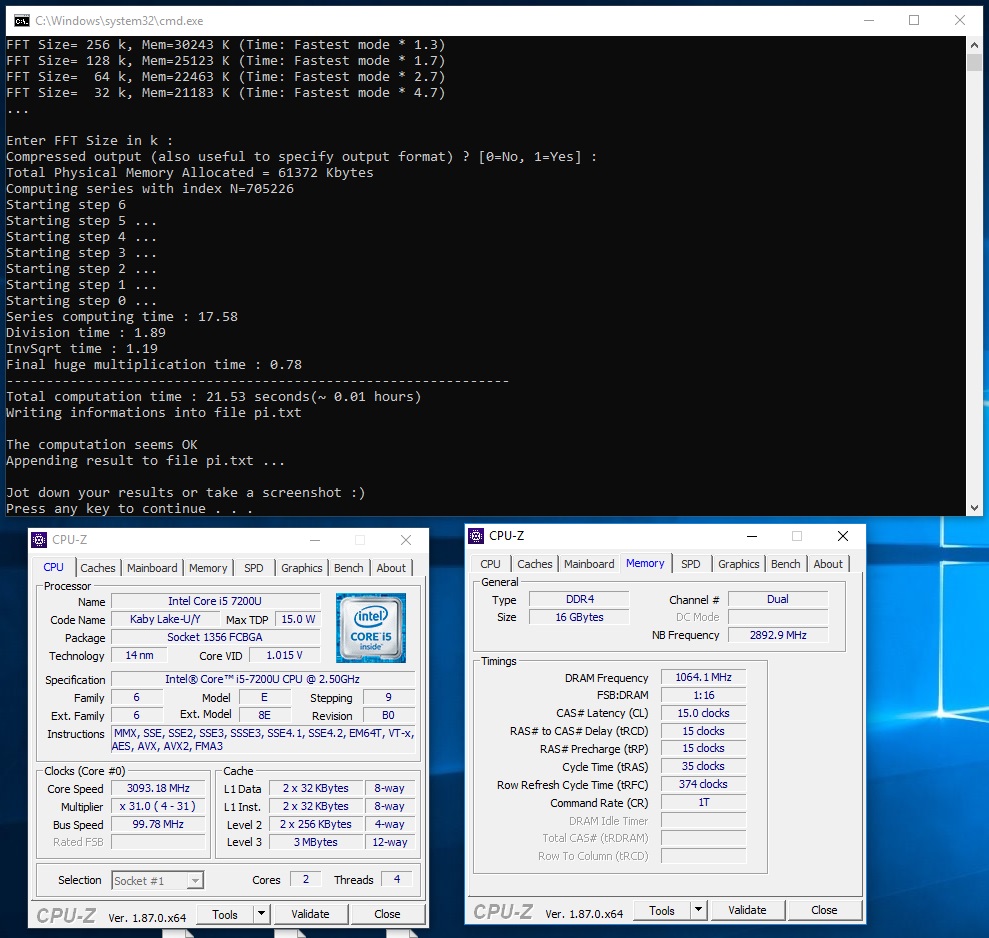Click Total computation time line in cmd

click(x=213, y=397)
